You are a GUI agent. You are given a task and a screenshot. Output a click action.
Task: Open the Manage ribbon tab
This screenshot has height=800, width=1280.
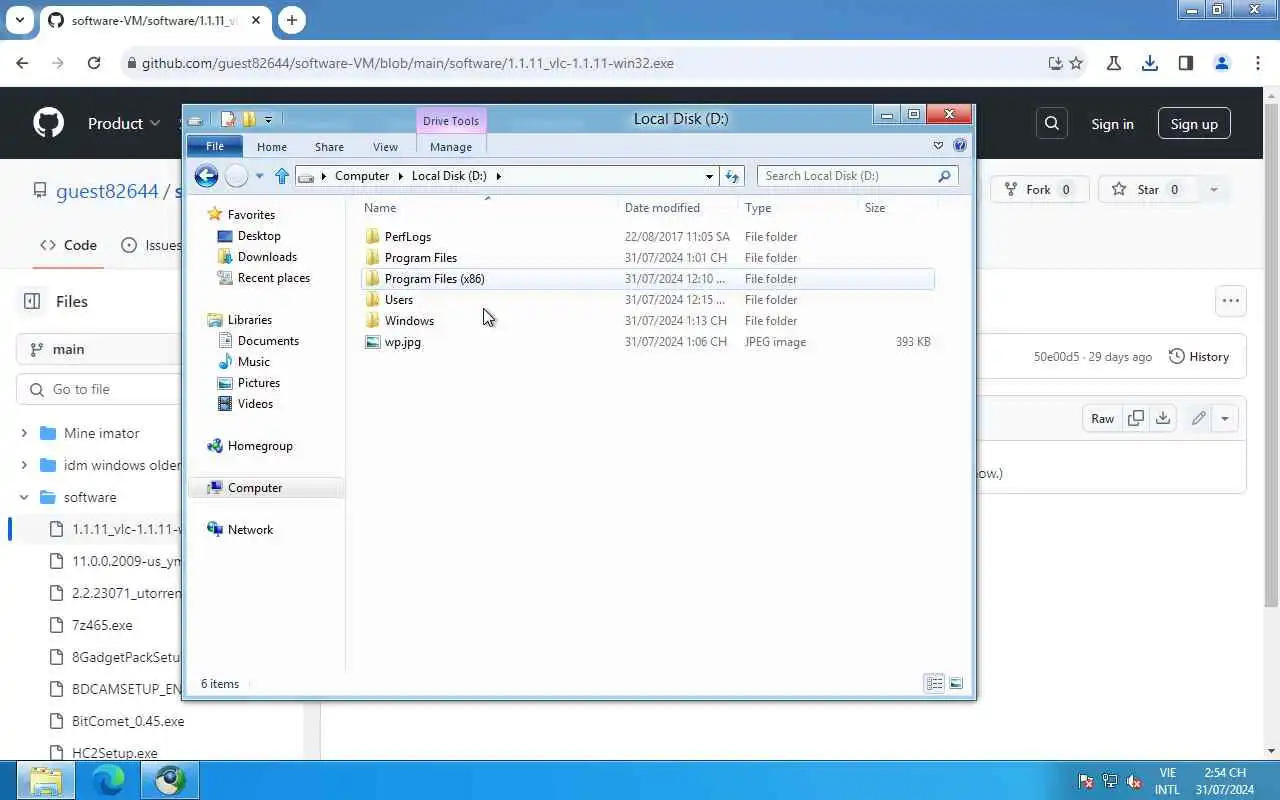point(450,146)
